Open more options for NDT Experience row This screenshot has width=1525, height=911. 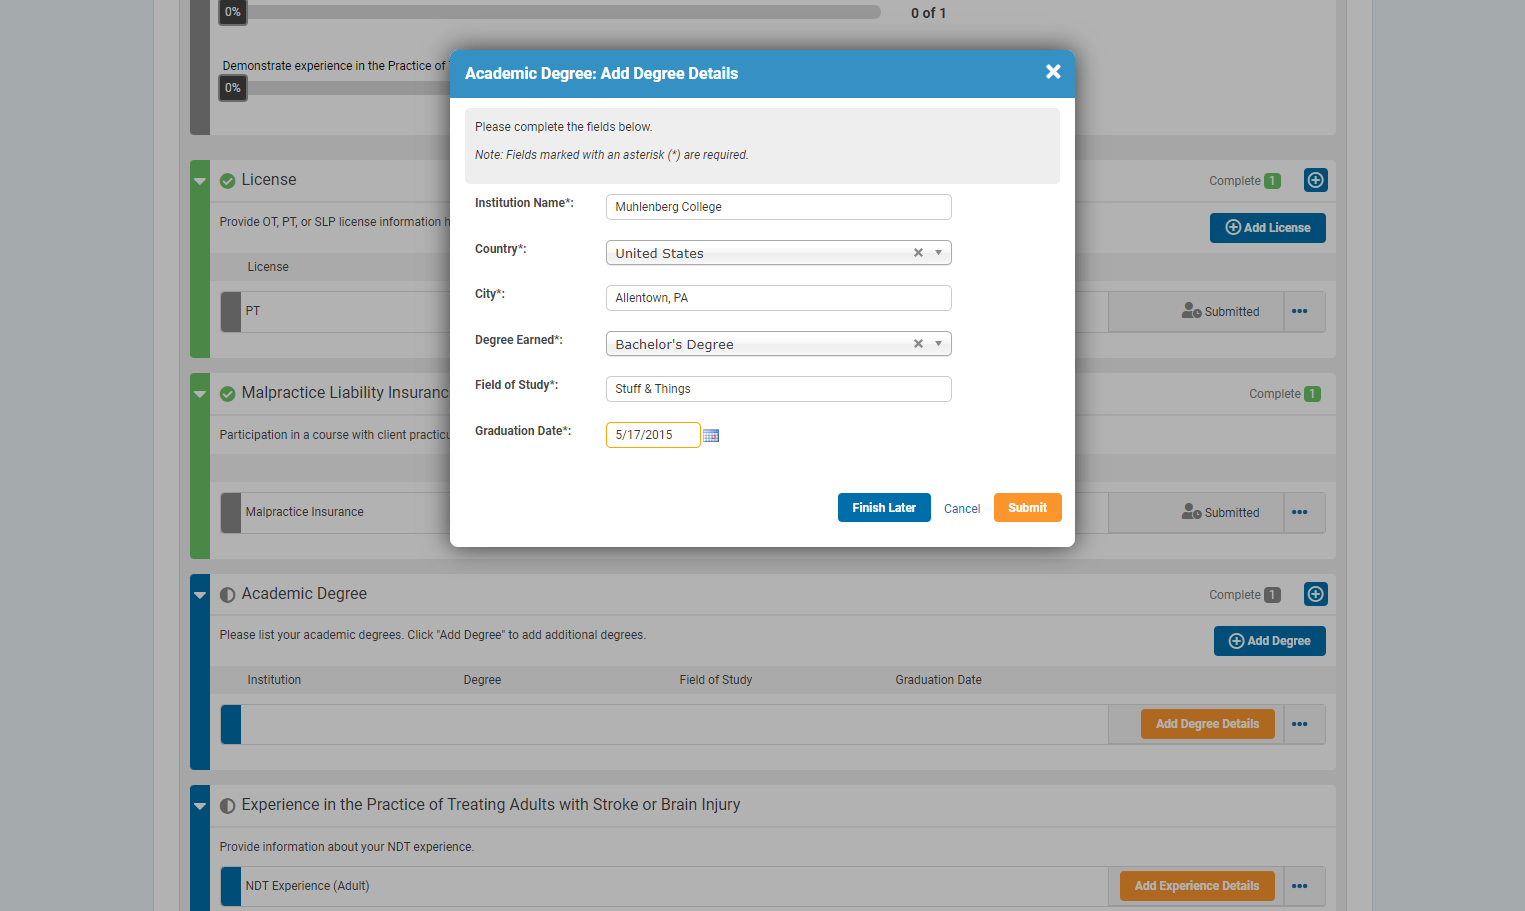[1300, 886]
